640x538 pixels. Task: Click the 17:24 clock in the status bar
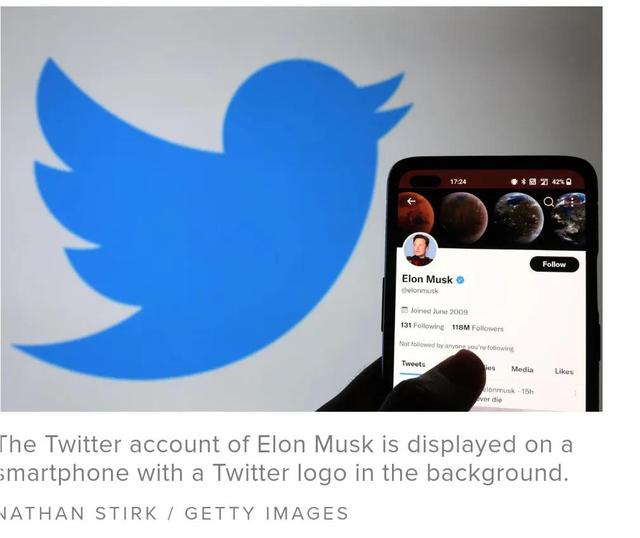pyautogui.click(x=458, y=182)
